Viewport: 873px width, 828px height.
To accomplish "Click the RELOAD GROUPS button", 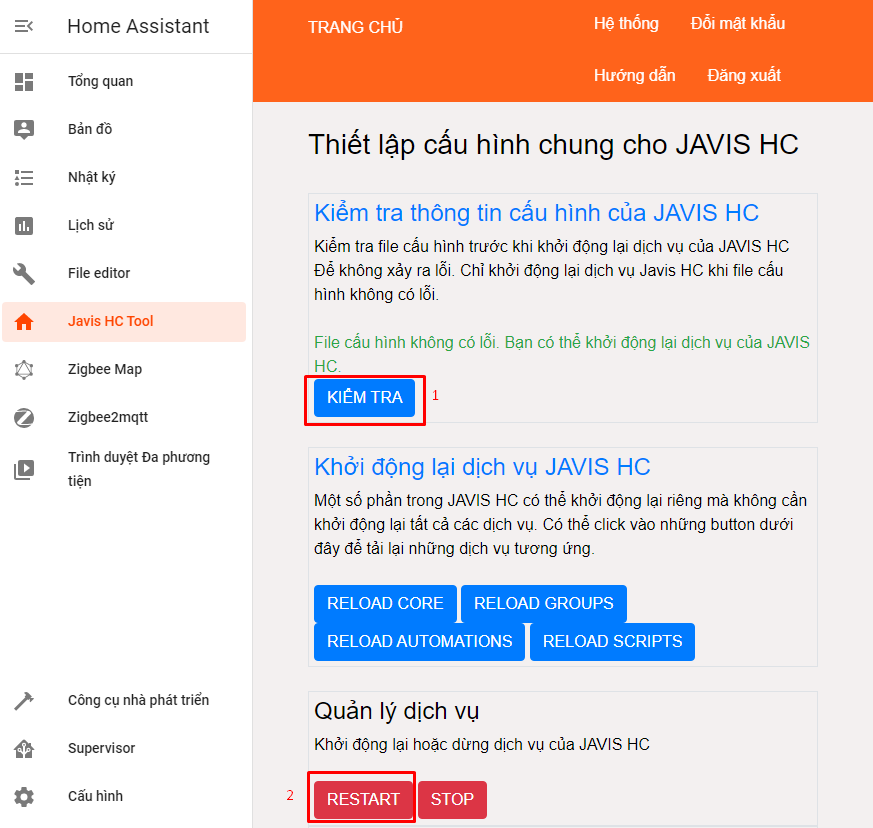I will tap(543, 604).
